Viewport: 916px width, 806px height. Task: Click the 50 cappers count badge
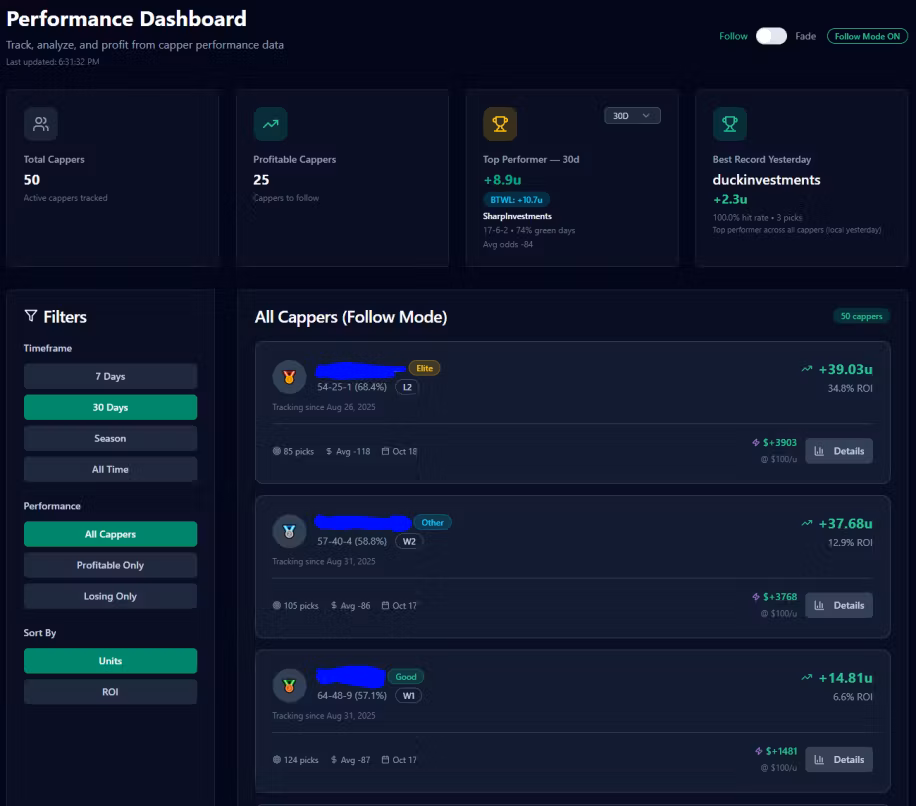click(861, 316)
